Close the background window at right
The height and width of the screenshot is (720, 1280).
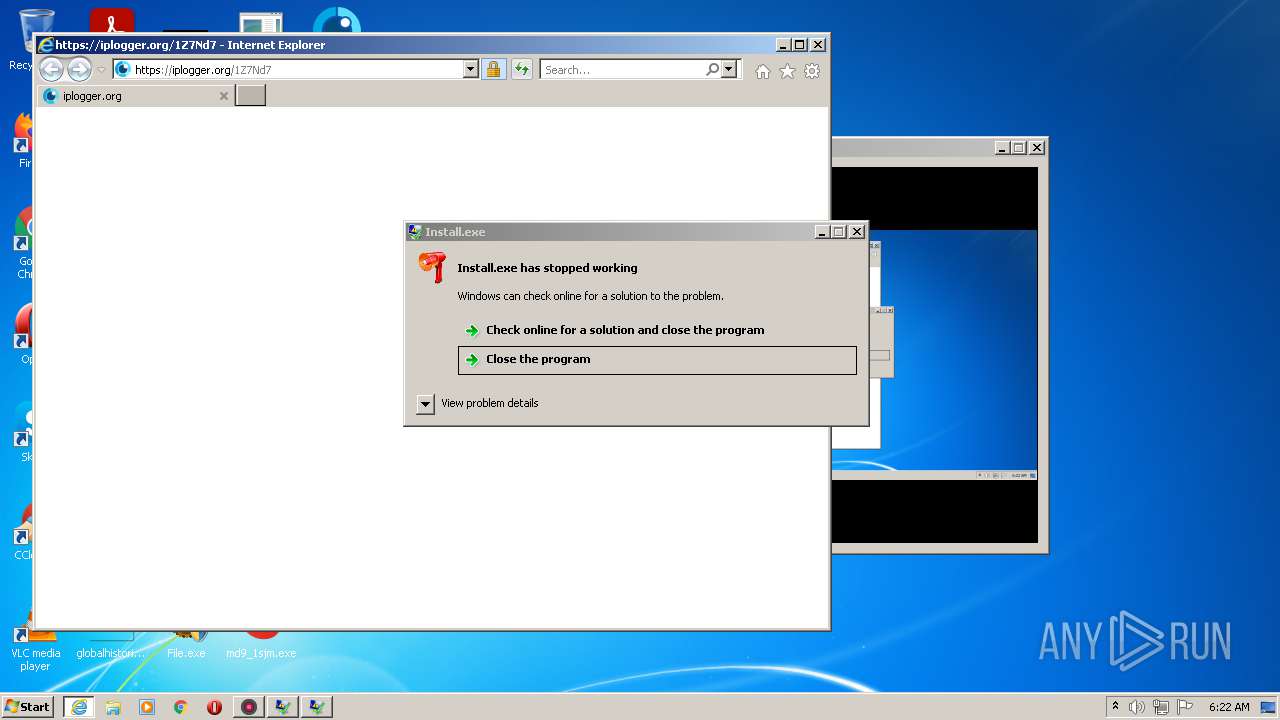click(x=1037, y=148)
